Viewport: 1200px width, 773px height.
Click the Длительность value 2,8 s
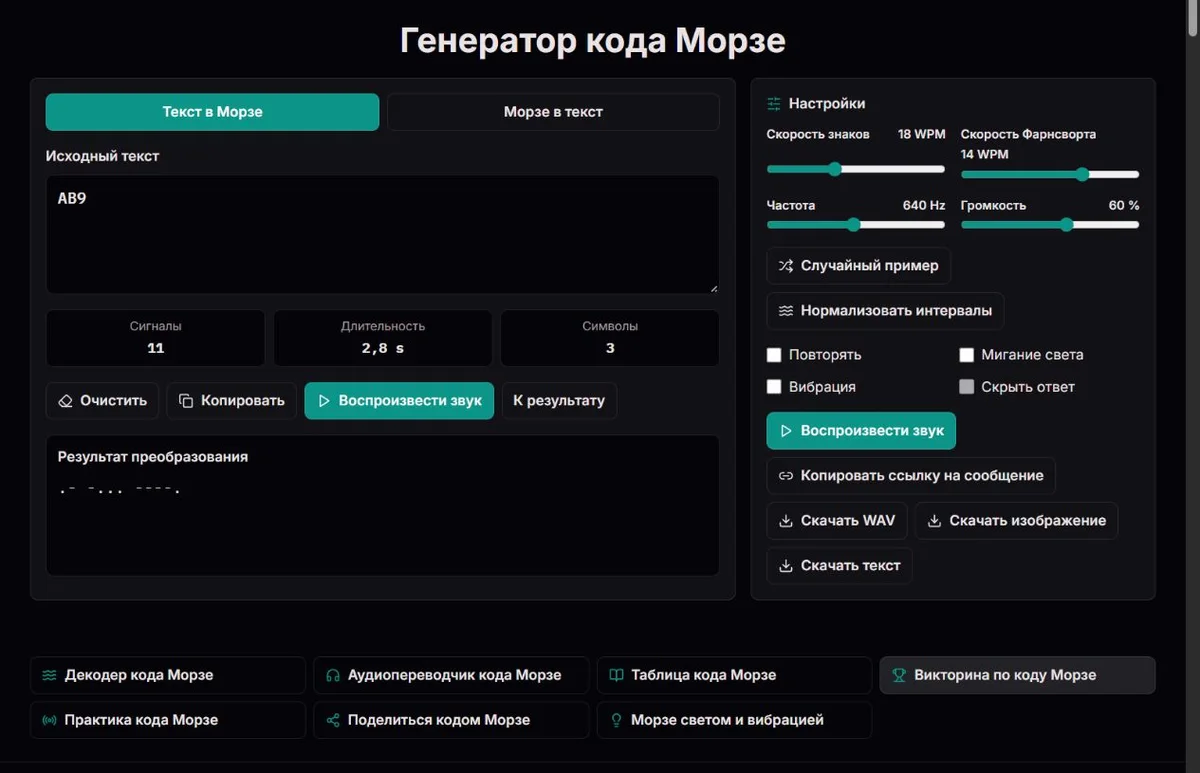[x=383, y=348]
